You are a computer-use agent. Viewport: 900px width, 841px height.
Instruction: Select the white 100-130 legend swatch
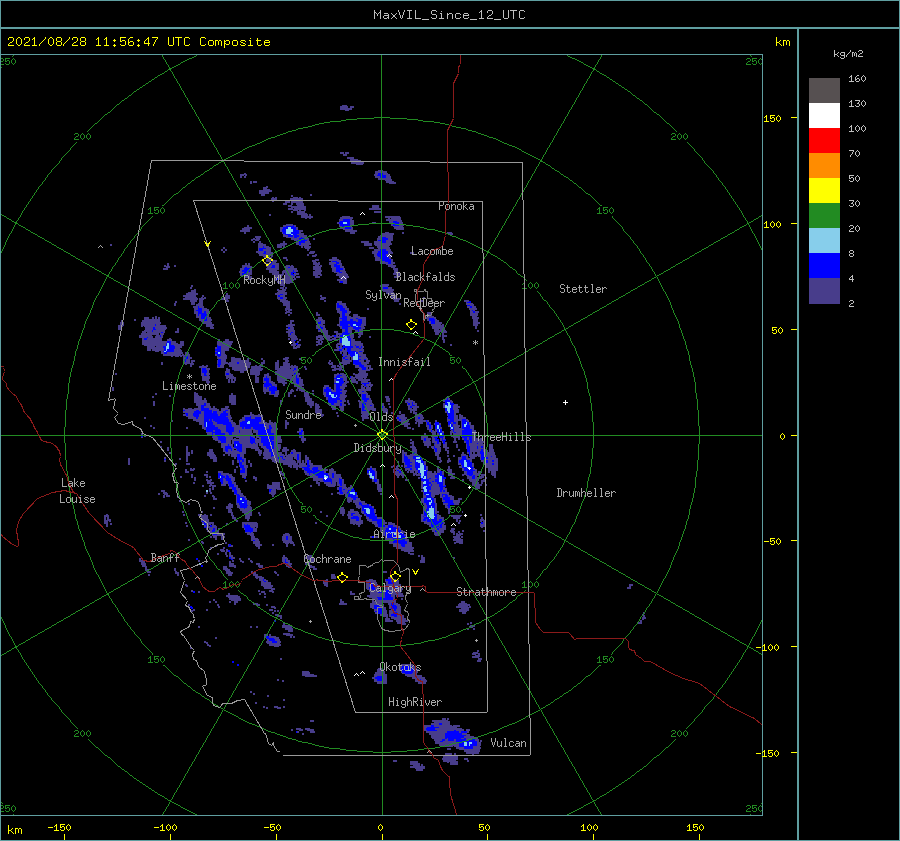pos(824,115)
